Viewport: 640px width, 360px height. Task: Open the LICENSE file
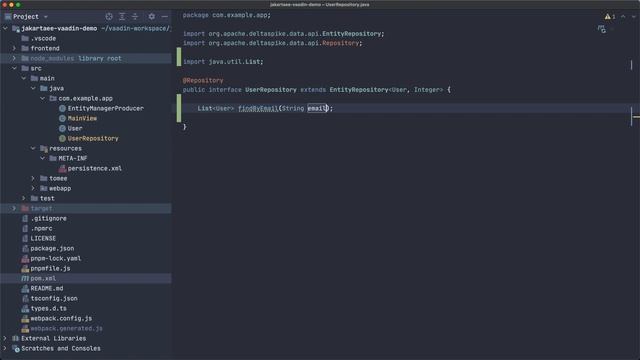(x=43, y=238)
